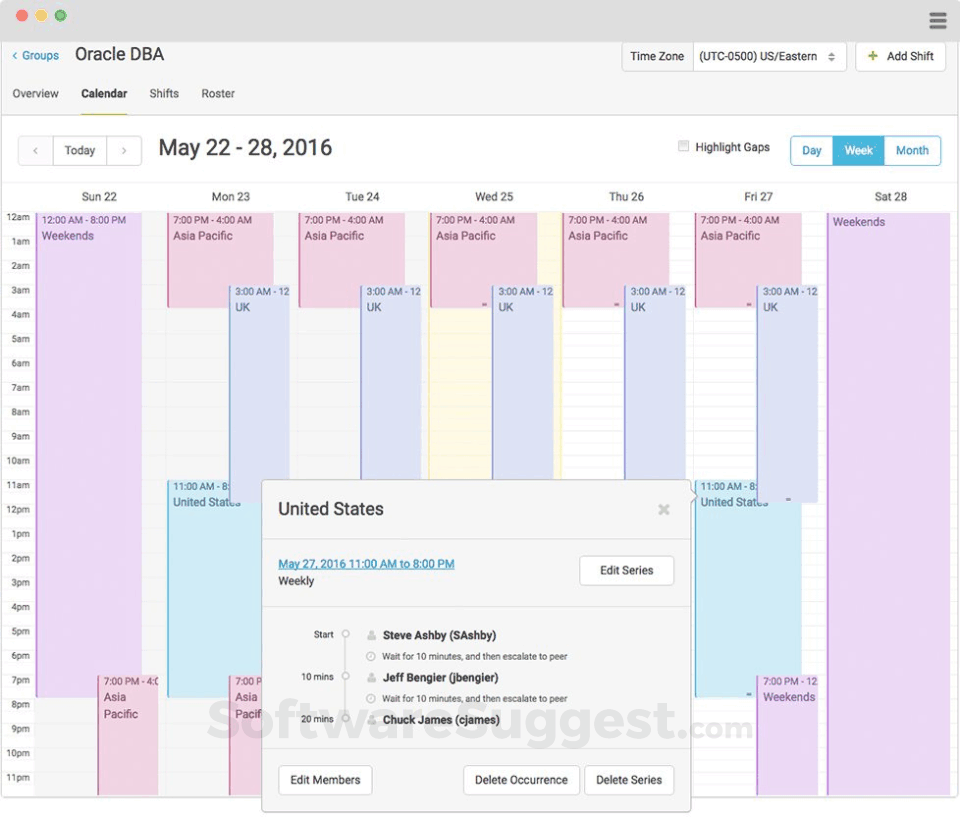This screenshot has width=960, height=818.
Task: Click Delete Occurrence for the United States shift
Action: [x=520, y=780]
